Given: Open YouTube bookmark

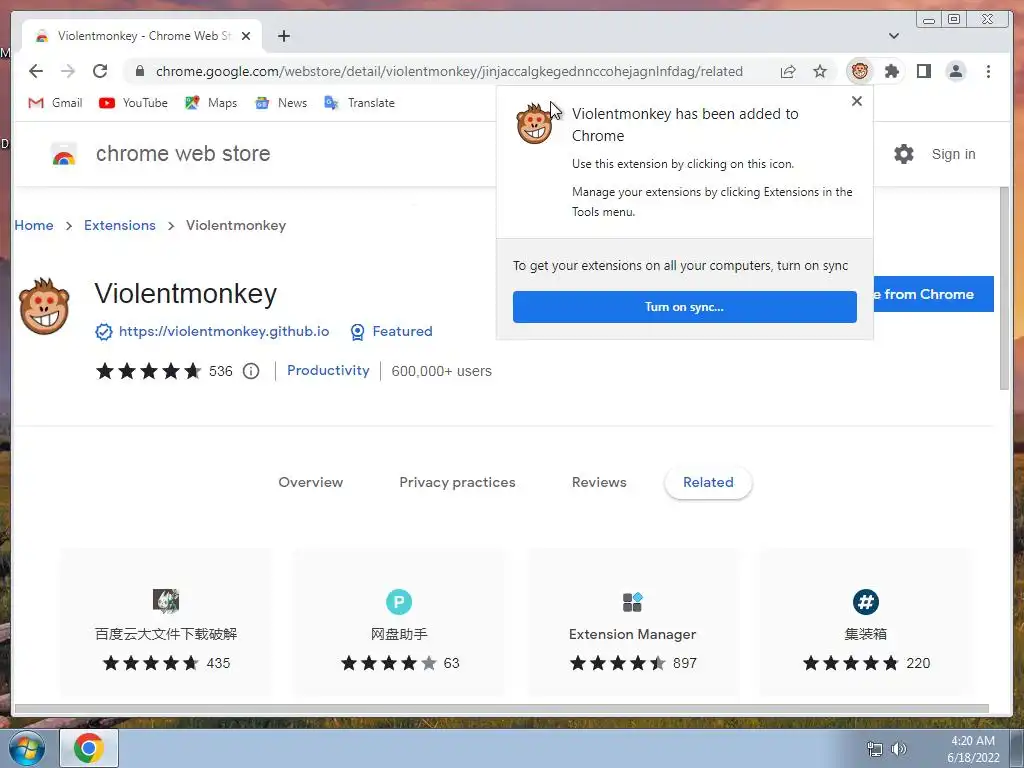Looking at the screenshot, I should pyautogui.click(x=133, y=103).
